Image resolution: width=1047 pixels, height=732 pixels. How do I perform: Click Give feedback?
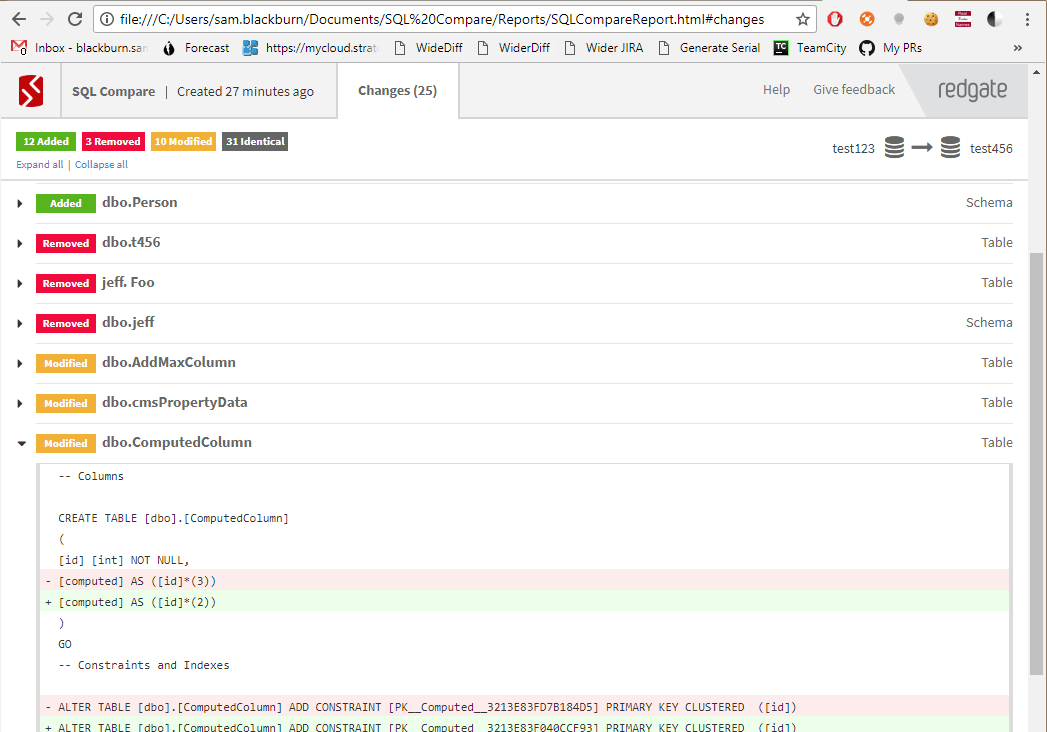click(x=853, y=89)
